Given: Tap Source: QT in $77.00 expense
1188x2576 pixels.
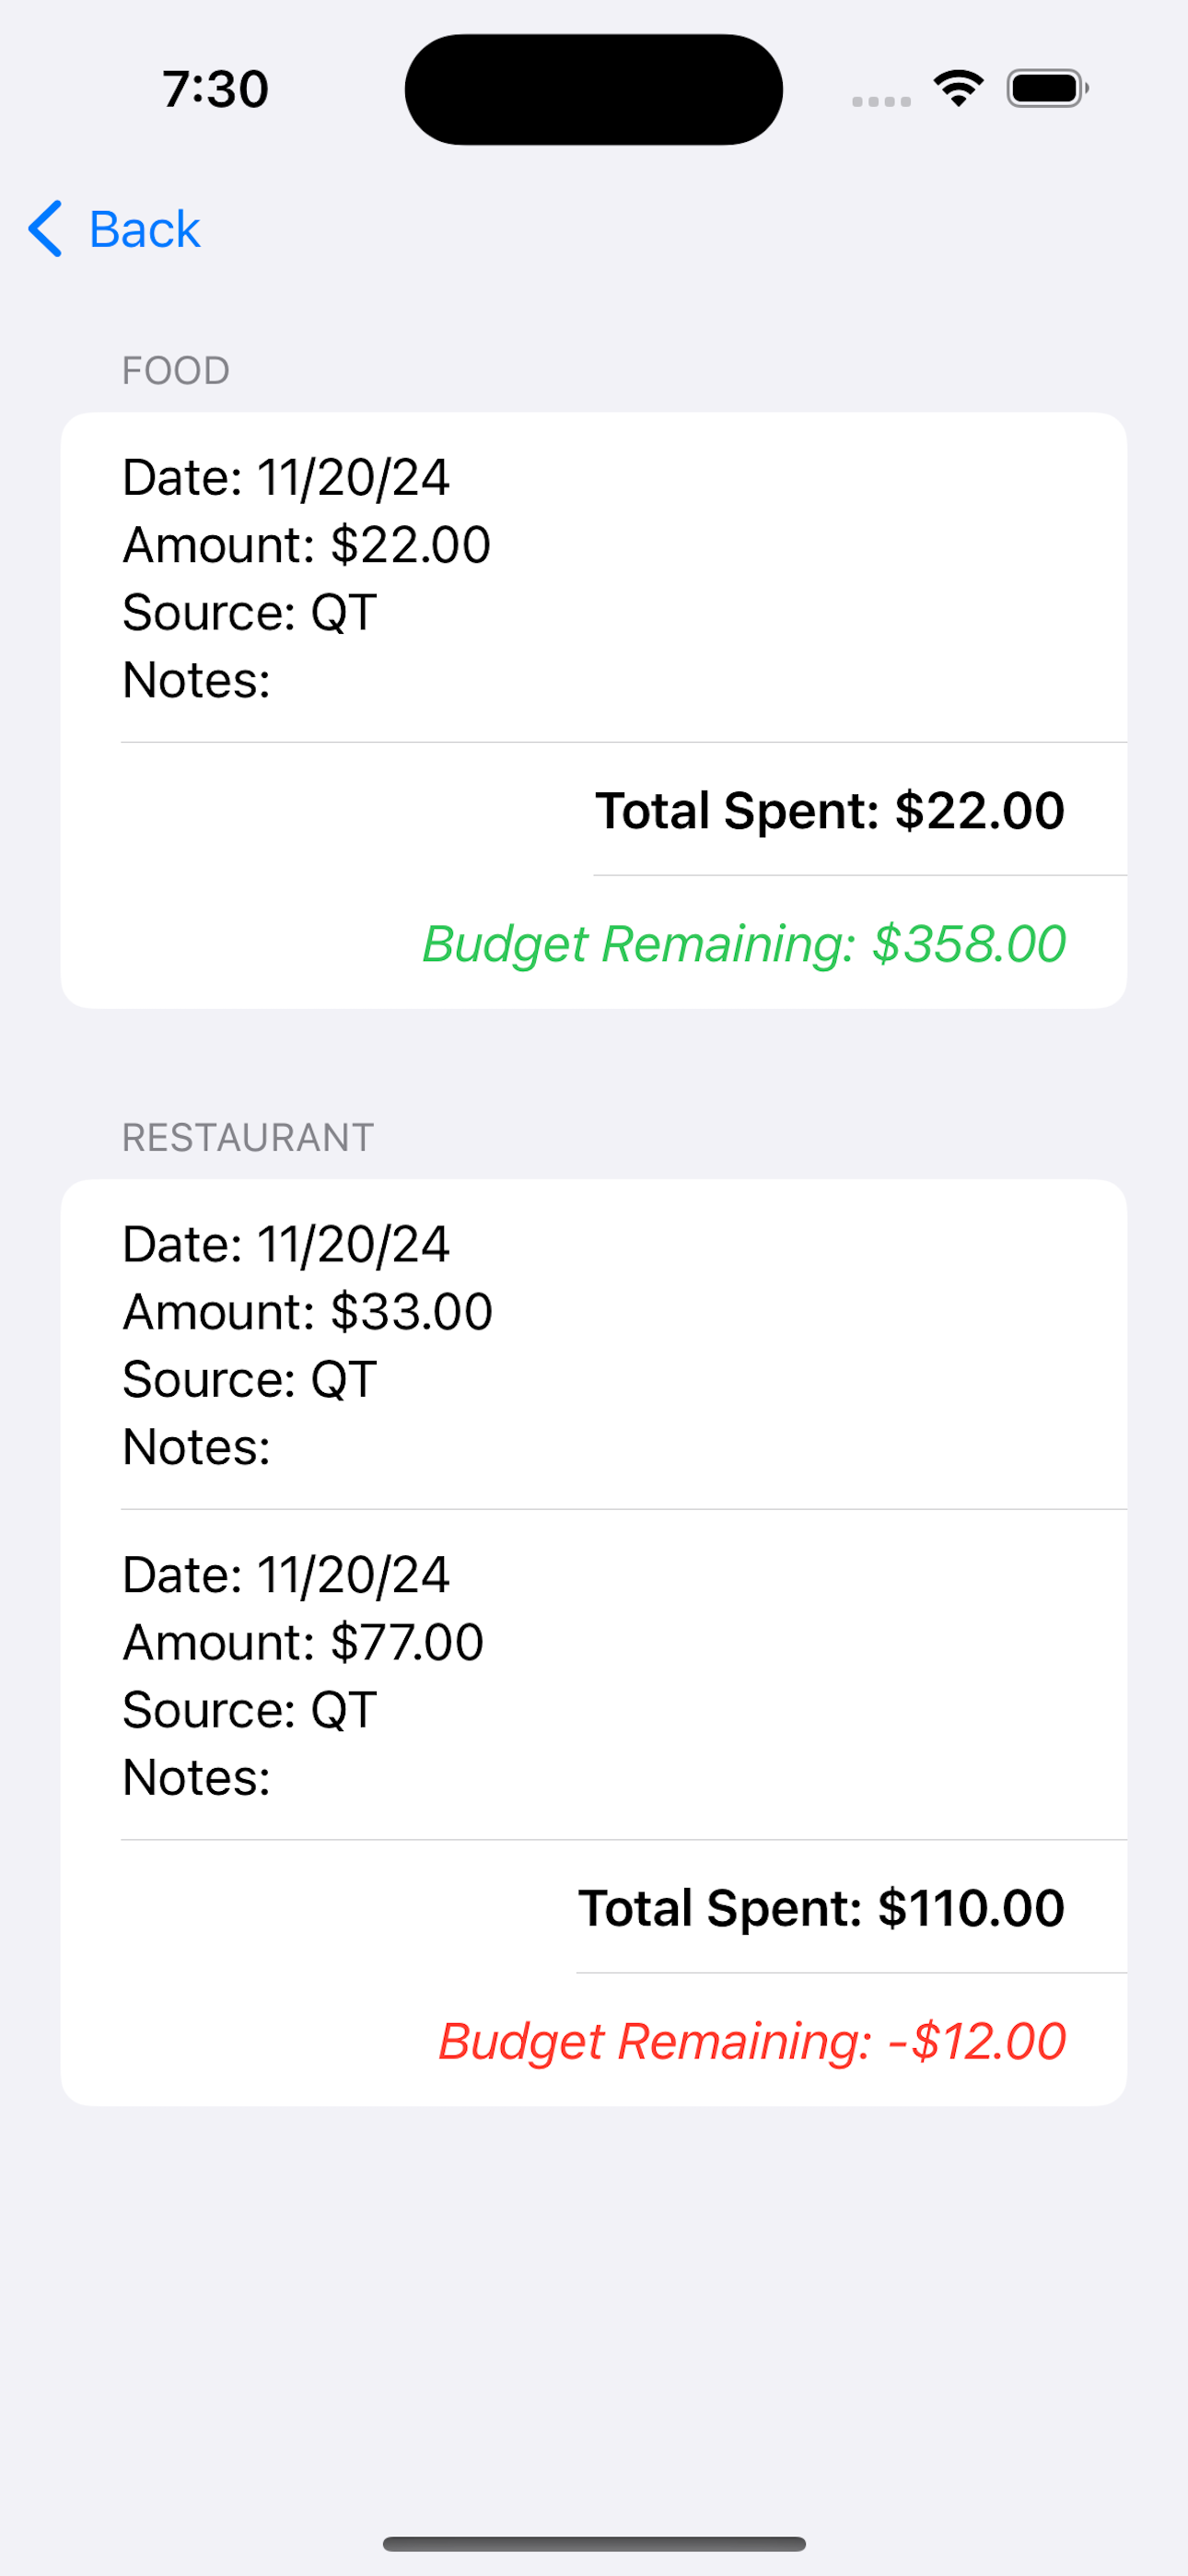Looking at the screenshot, I should [x=250, y=1710].
